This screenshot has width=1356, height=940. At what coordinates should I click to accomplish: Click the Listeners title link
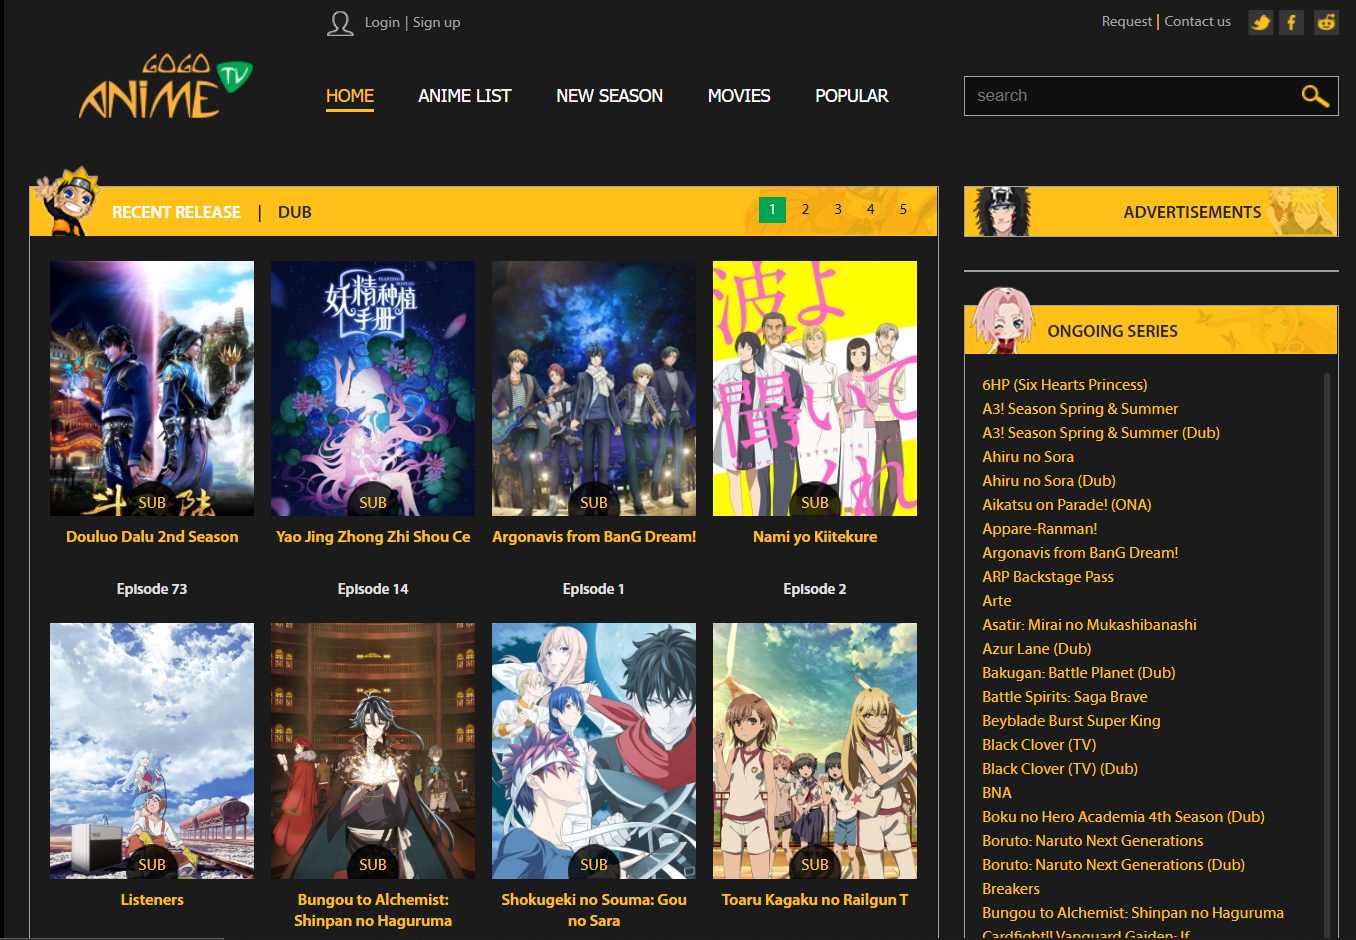click(152, 900)
